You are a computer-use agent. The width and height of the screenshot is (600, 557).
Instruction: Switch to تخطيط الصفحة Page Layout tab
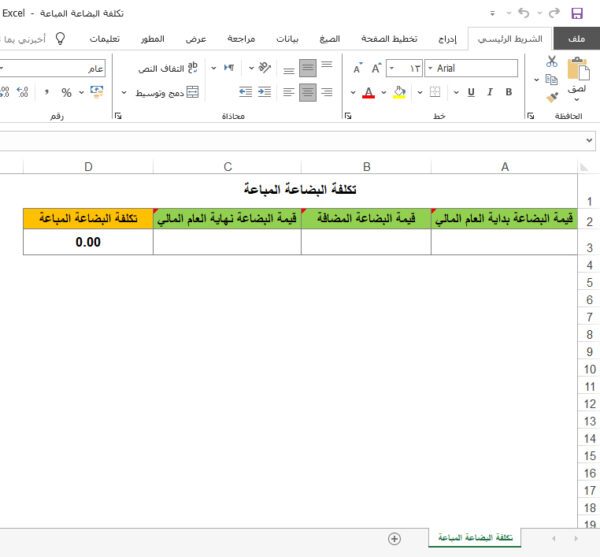click(389, 39)
